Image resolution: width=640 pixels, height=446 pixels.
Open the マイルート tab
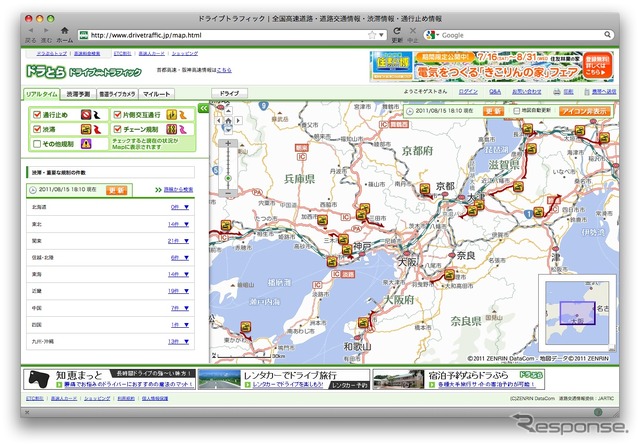tap(156, 94)
